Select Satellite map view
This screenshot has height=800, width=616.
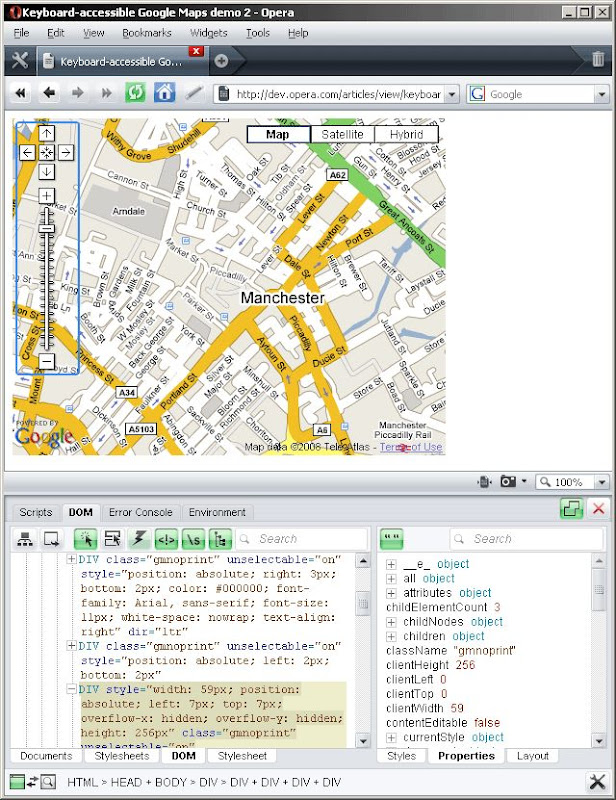point(342,135)
